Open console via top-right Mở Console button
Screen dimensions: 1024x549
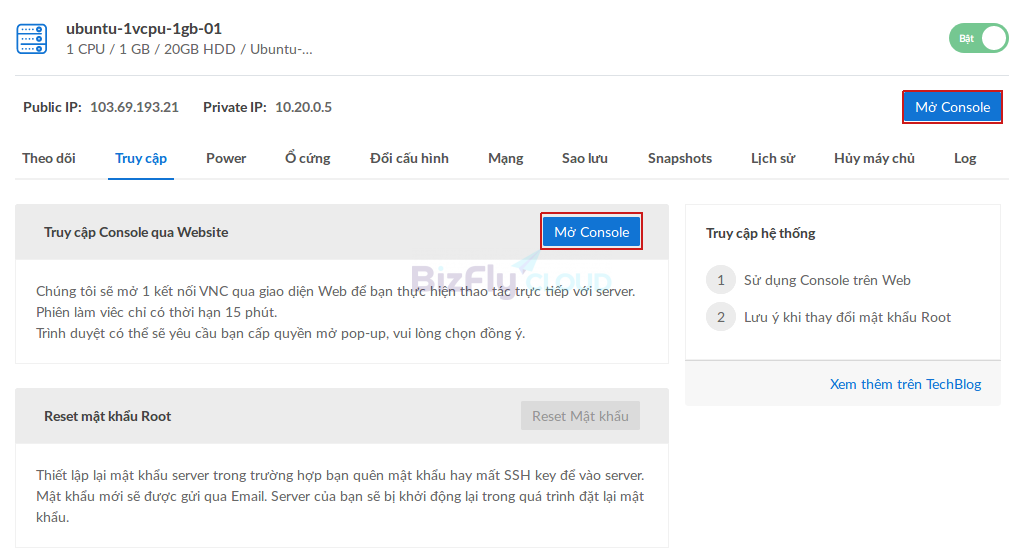tap(952, 107)
